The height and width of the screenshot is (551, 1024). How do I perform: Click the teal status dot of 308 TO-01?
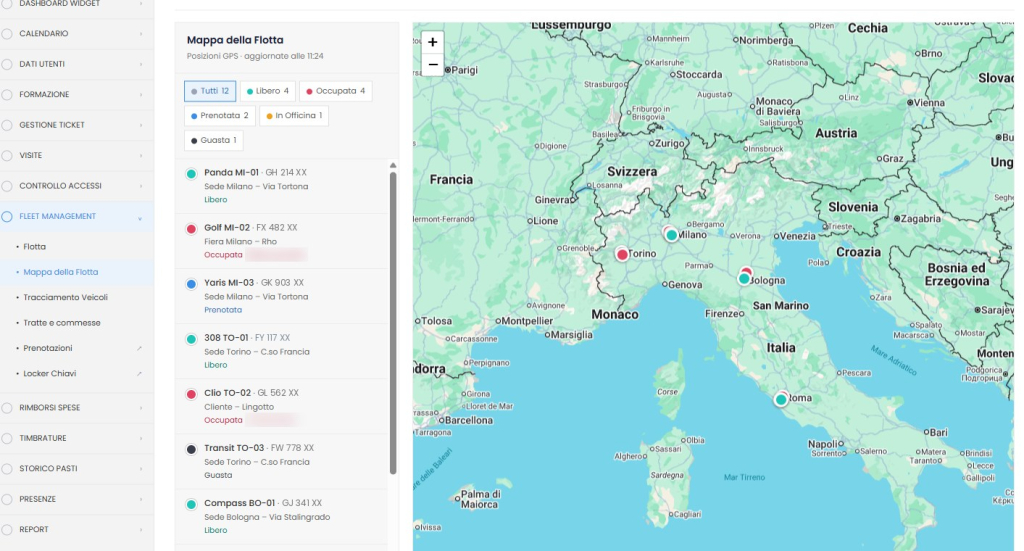click(191, 339)
